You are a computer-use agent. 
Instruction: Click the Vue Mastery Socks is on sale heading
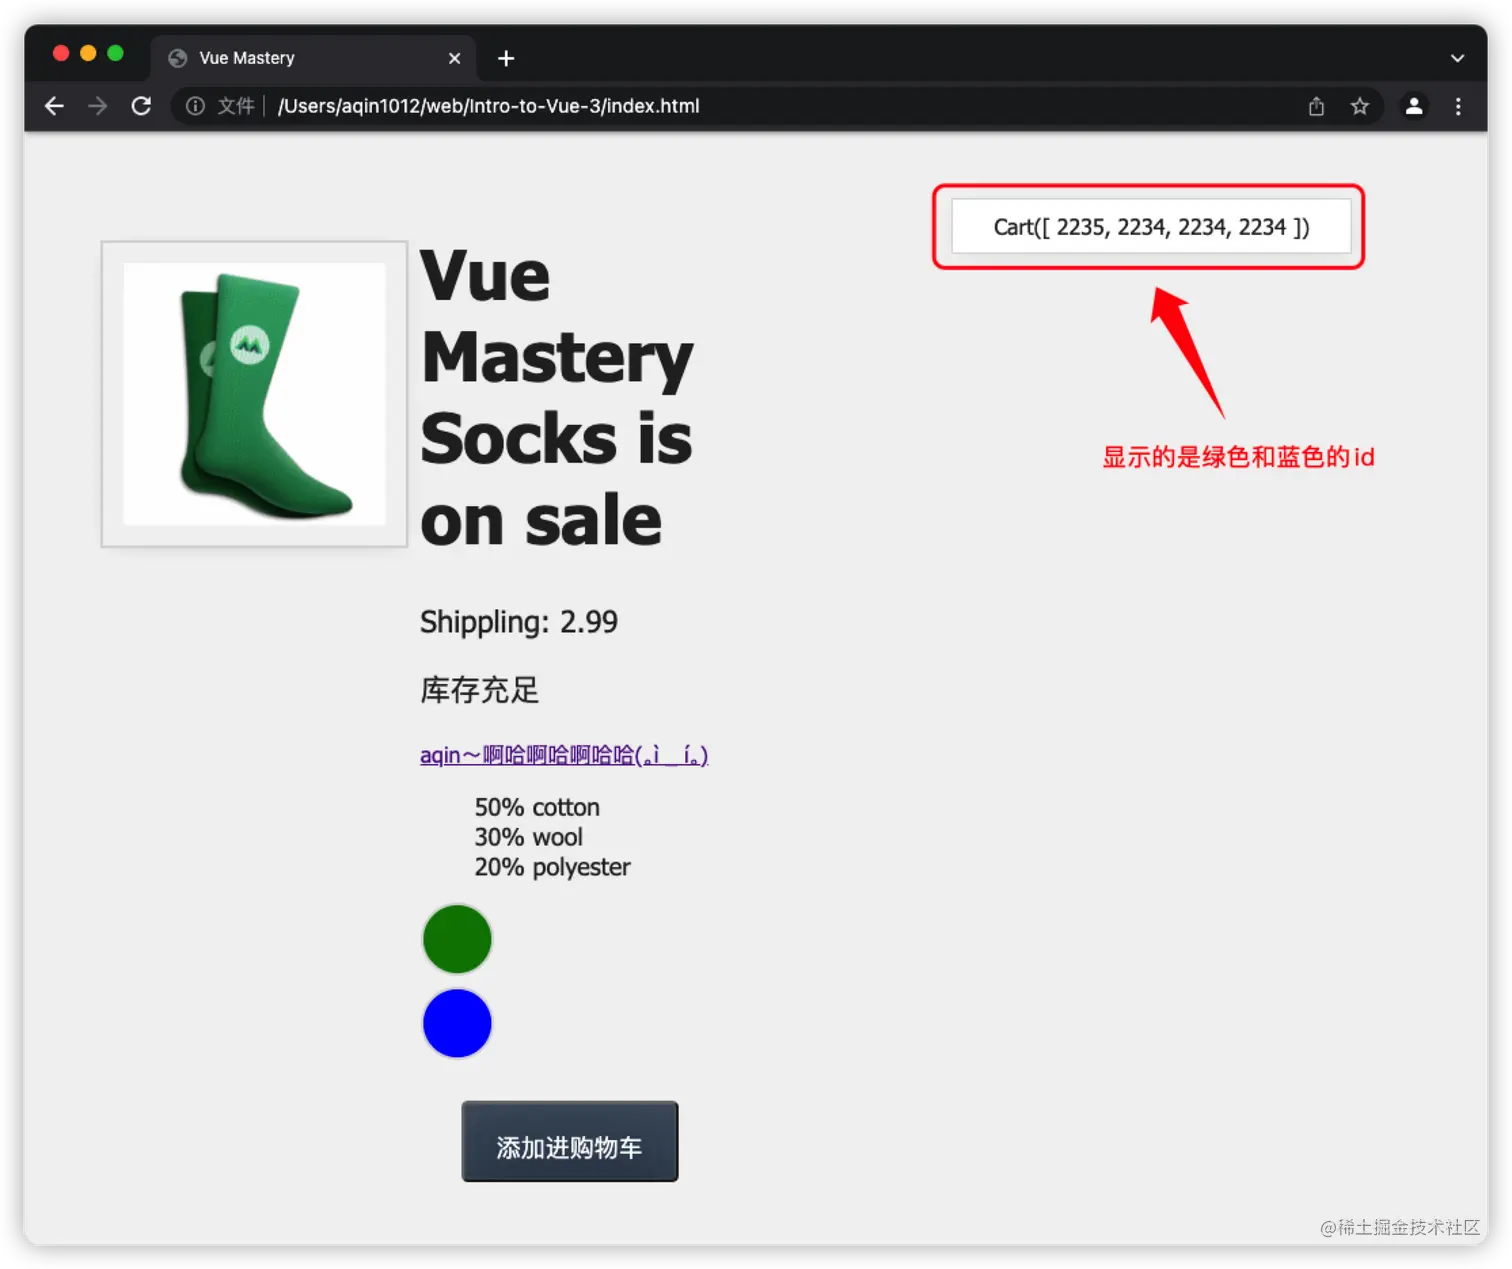click(557, 397)
